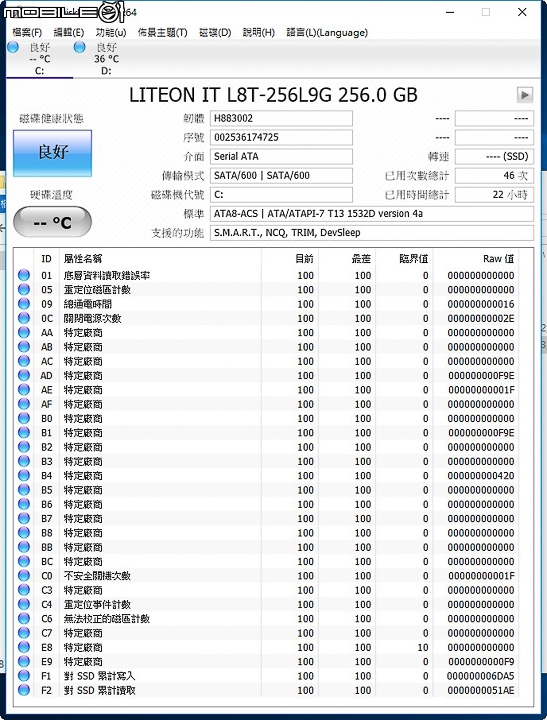Click the next disk arrow button
The image size is (547, 720).
pos(525,95)
